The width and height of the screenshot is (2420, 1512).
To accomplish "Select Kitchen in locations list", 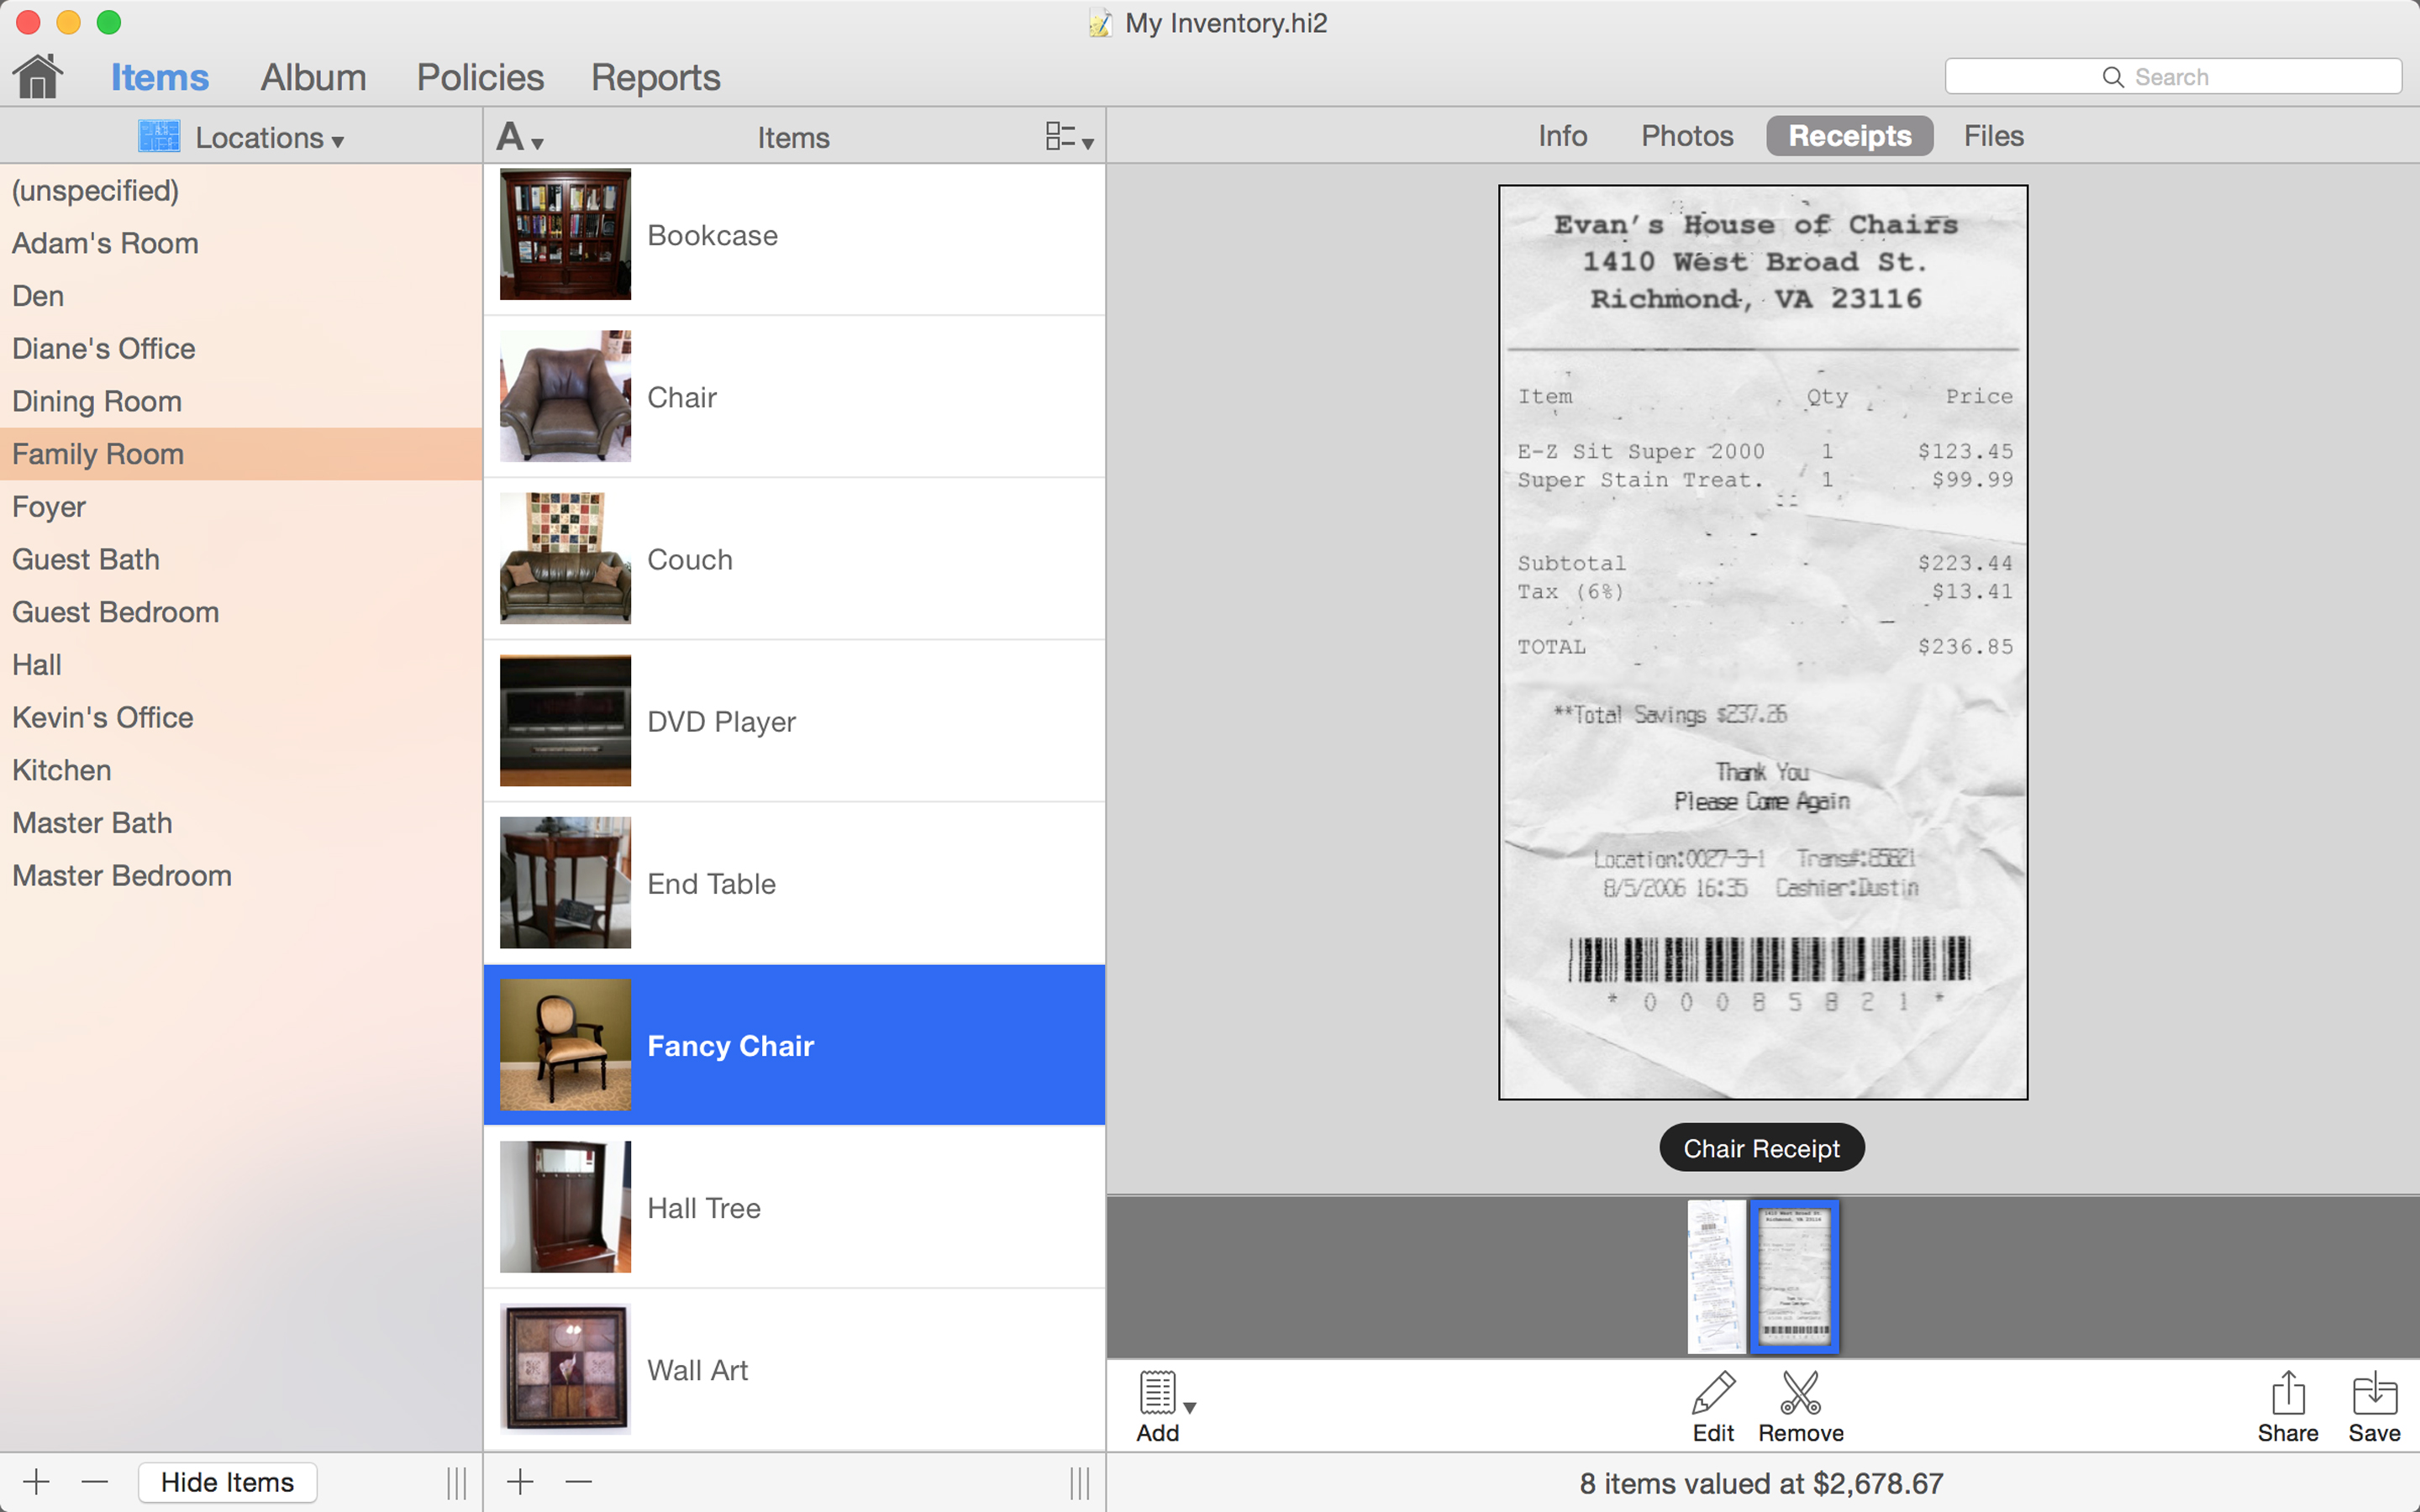I will click(62, 770).
